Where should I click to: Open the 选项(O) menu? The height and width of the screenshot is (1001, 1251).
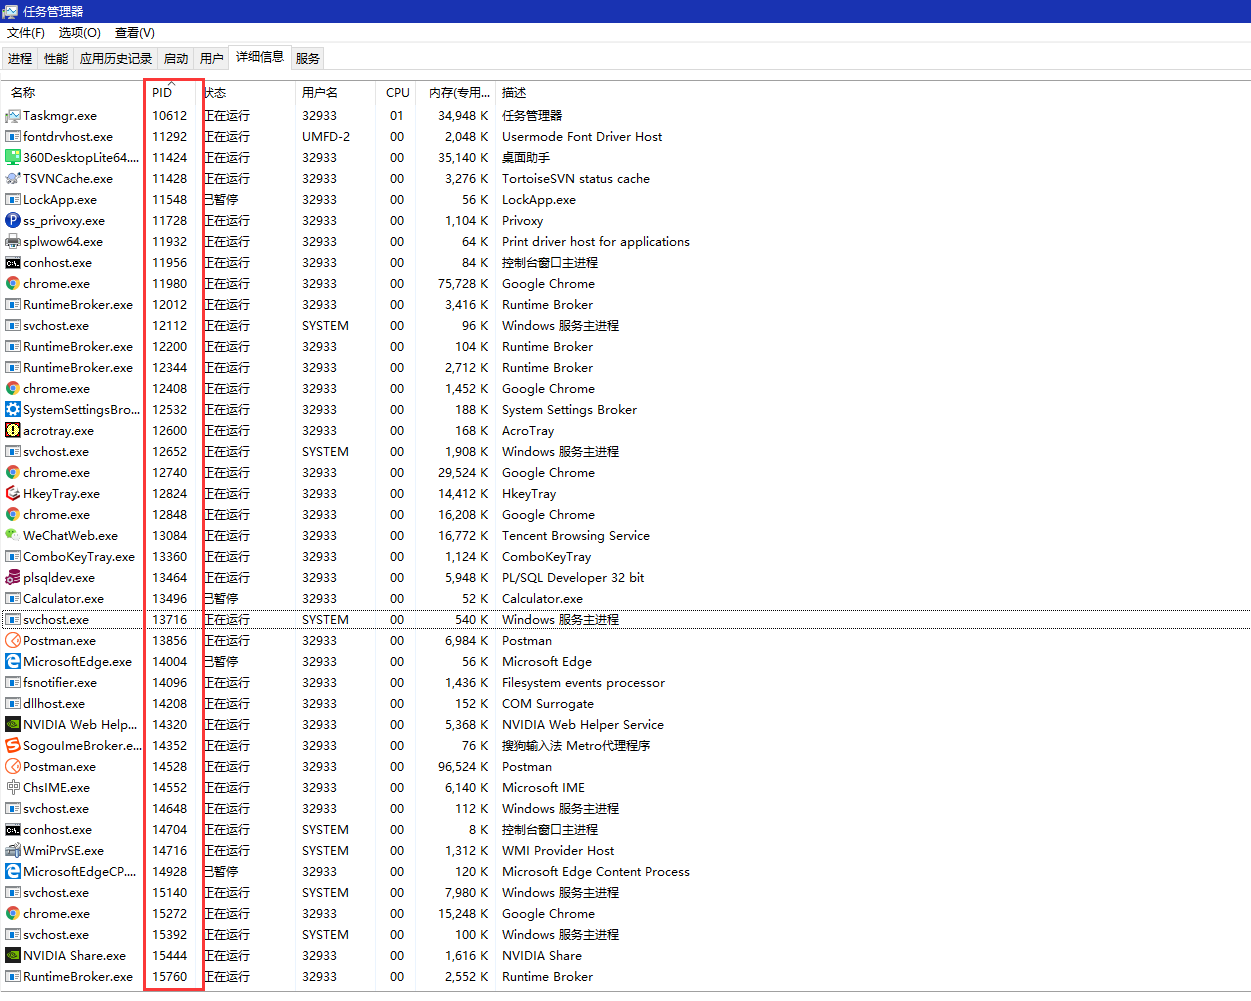pos(80,33)
